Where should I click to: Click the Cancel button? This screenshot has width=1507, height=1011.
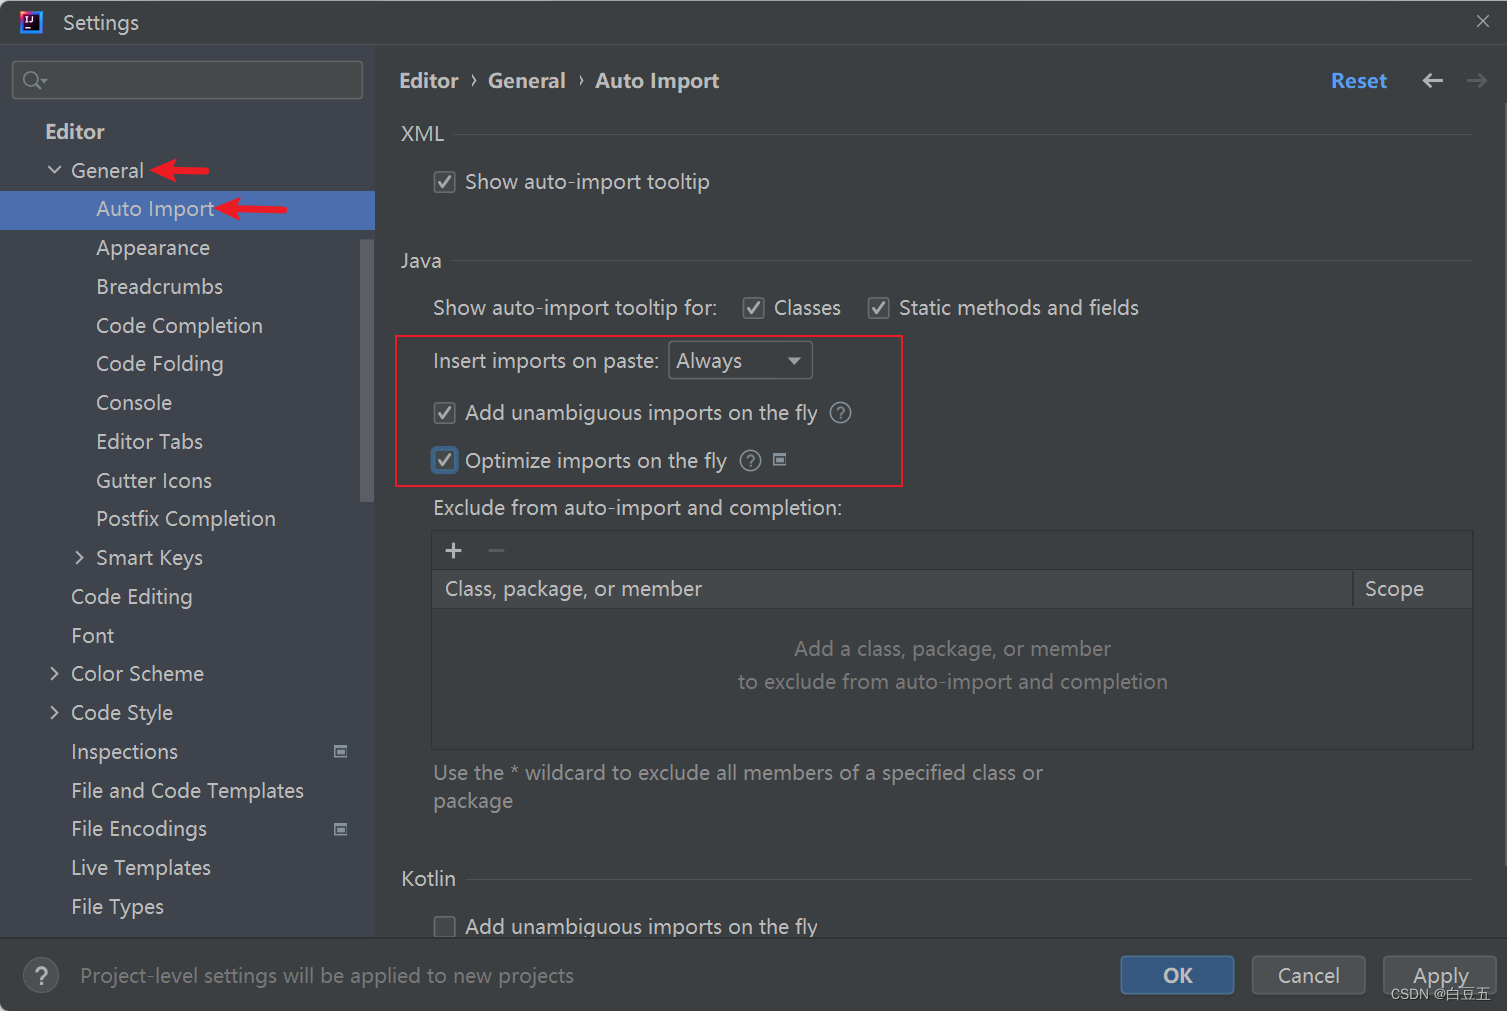(1308, 975)
